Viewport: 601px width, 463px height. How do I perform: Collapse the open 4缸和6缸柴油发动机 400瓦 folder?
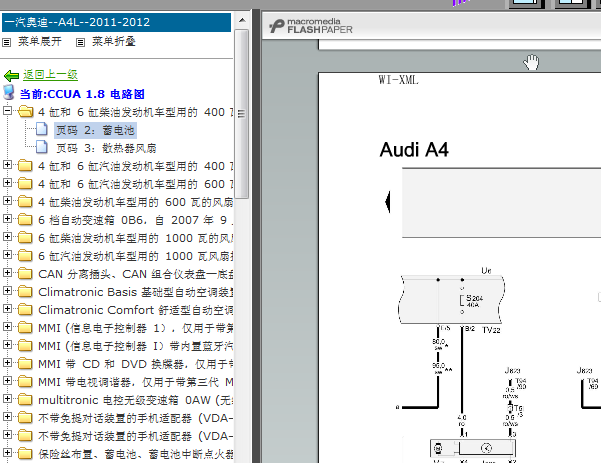point(7,111)
